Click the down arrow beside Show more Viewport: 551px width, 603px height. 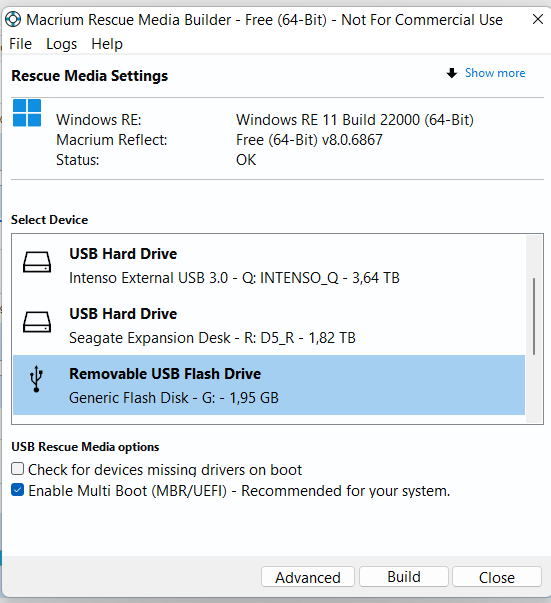tap(452, 73)
